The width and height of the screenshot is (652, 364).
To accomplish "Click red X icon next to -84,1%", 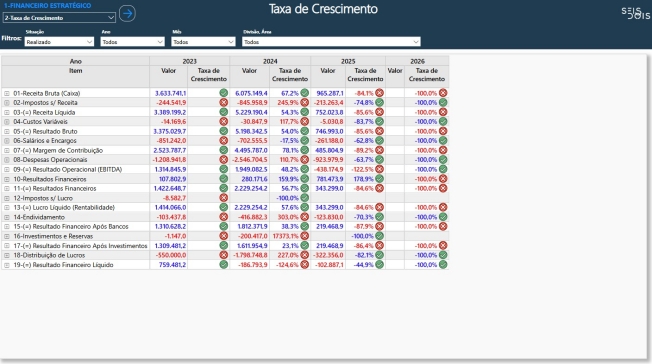I will click(379, 93).
